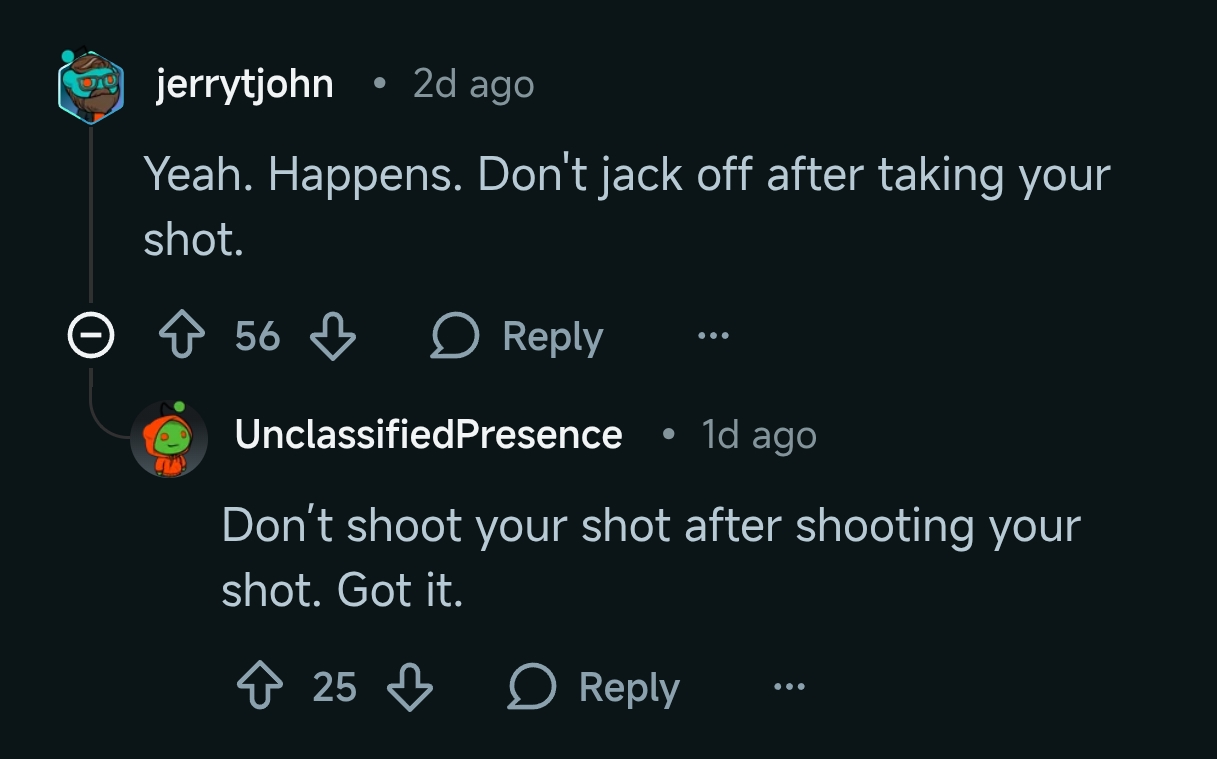1217x759 pixels.
Task: Upvote UnclassifiedPresence's reply
Action: pos(260,688)
